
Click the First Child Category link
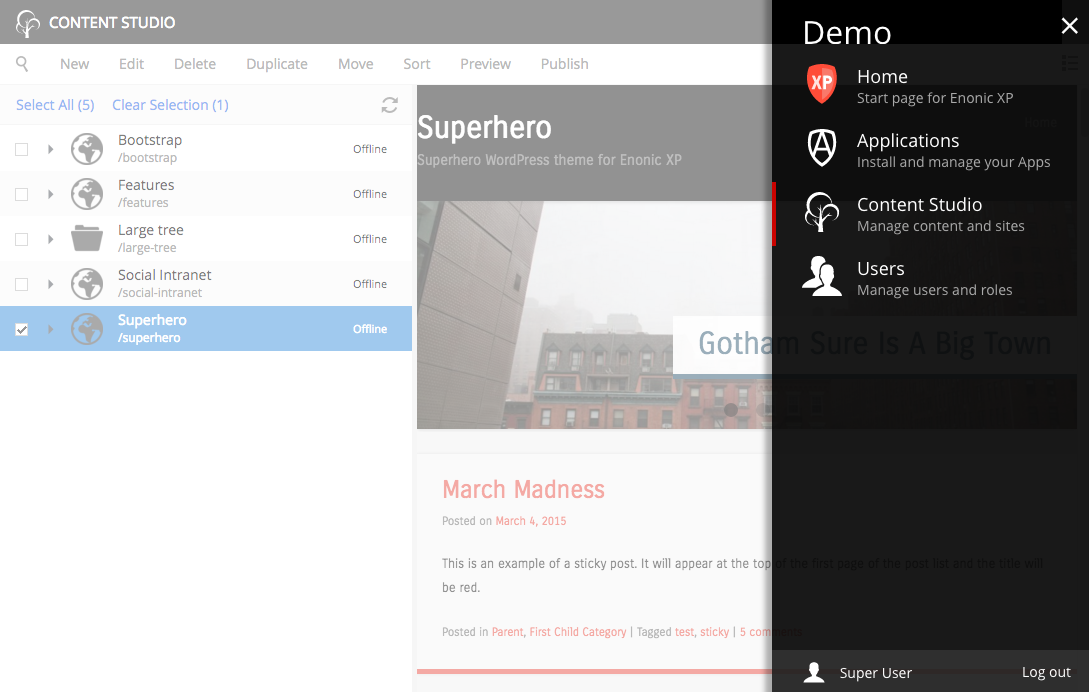tap(578, 632)
